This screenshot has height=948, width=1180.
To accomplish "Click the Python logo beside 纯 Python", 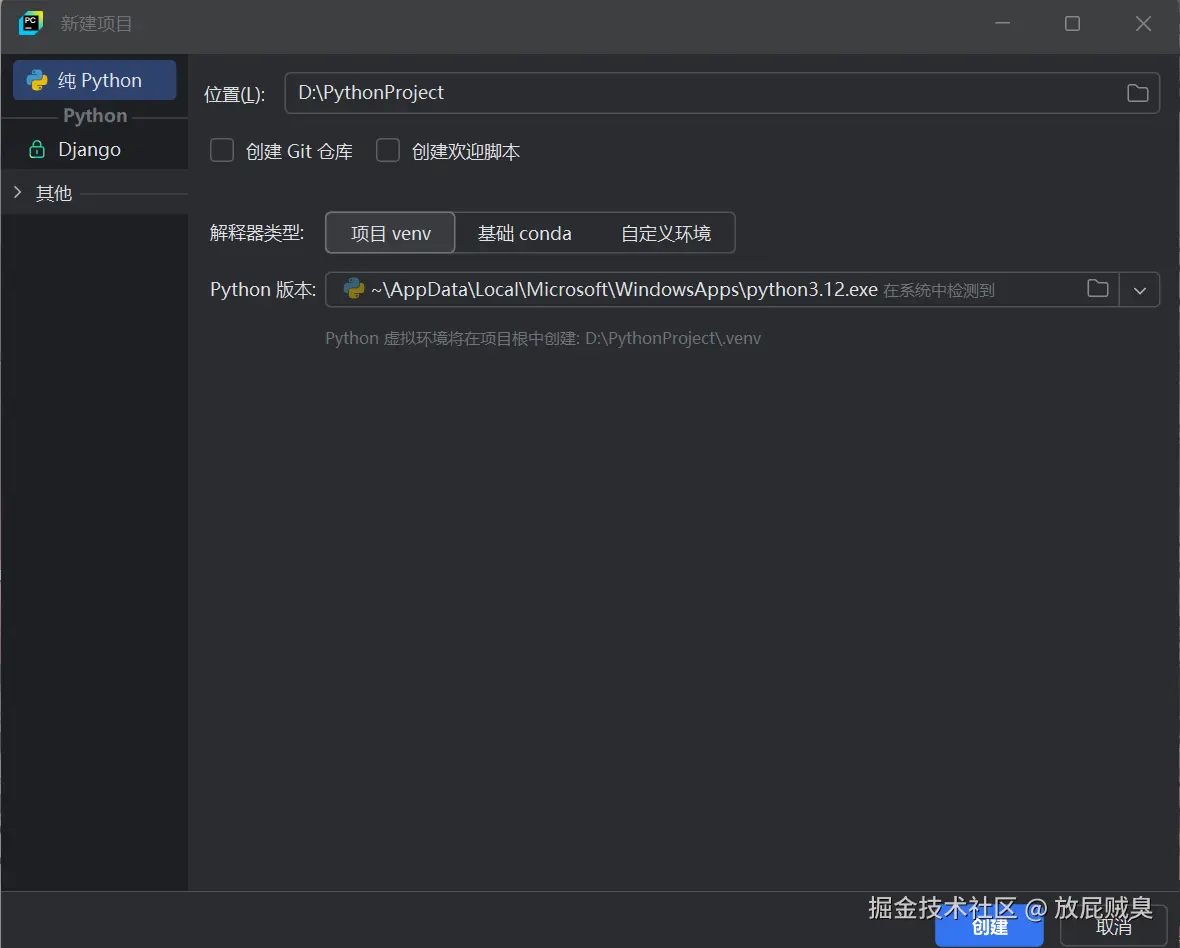I will (x=38, y=80).
